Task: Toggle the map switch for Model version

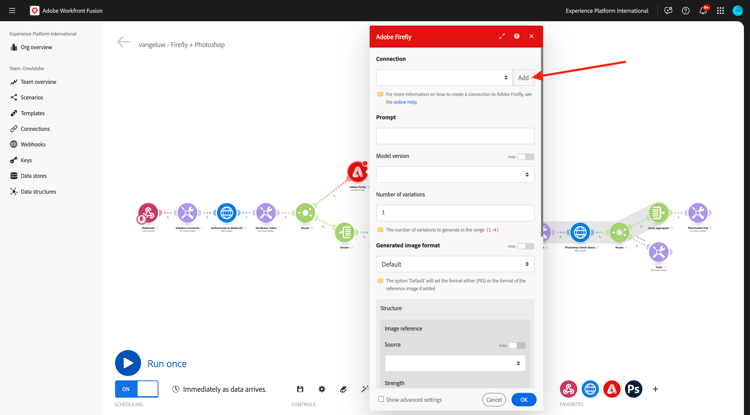Action: click(526, 157)
